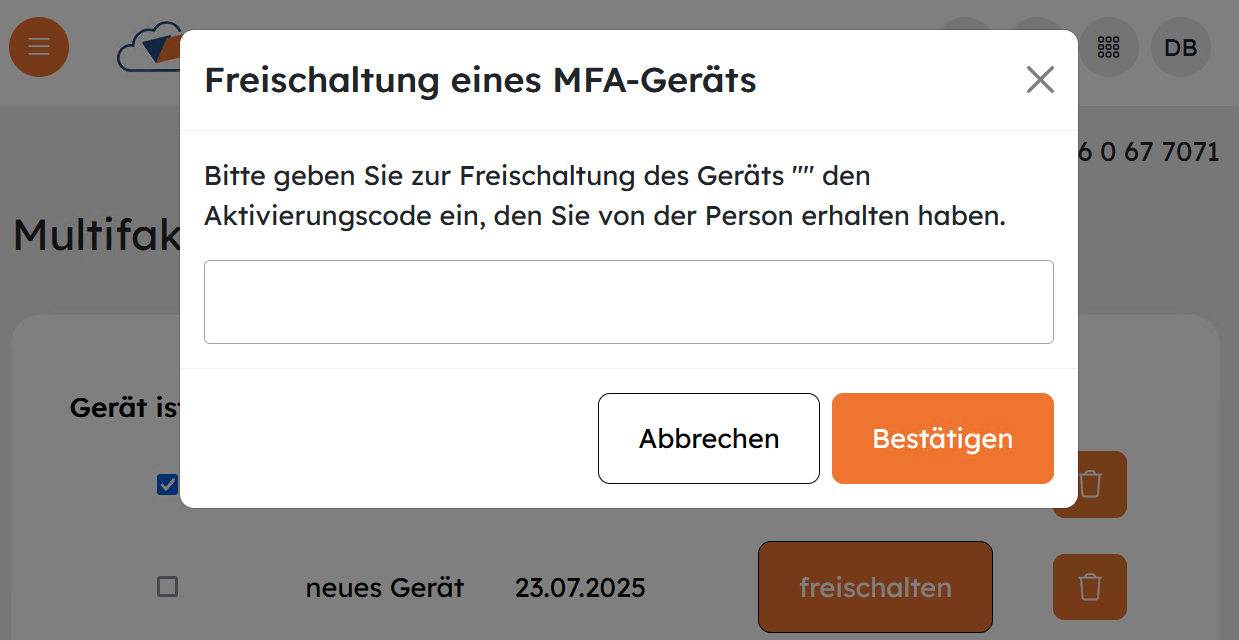Screen dimensions: 1239x640
Task: Click the phone number ending in 7071
Action: click(x=1150, y=152)
